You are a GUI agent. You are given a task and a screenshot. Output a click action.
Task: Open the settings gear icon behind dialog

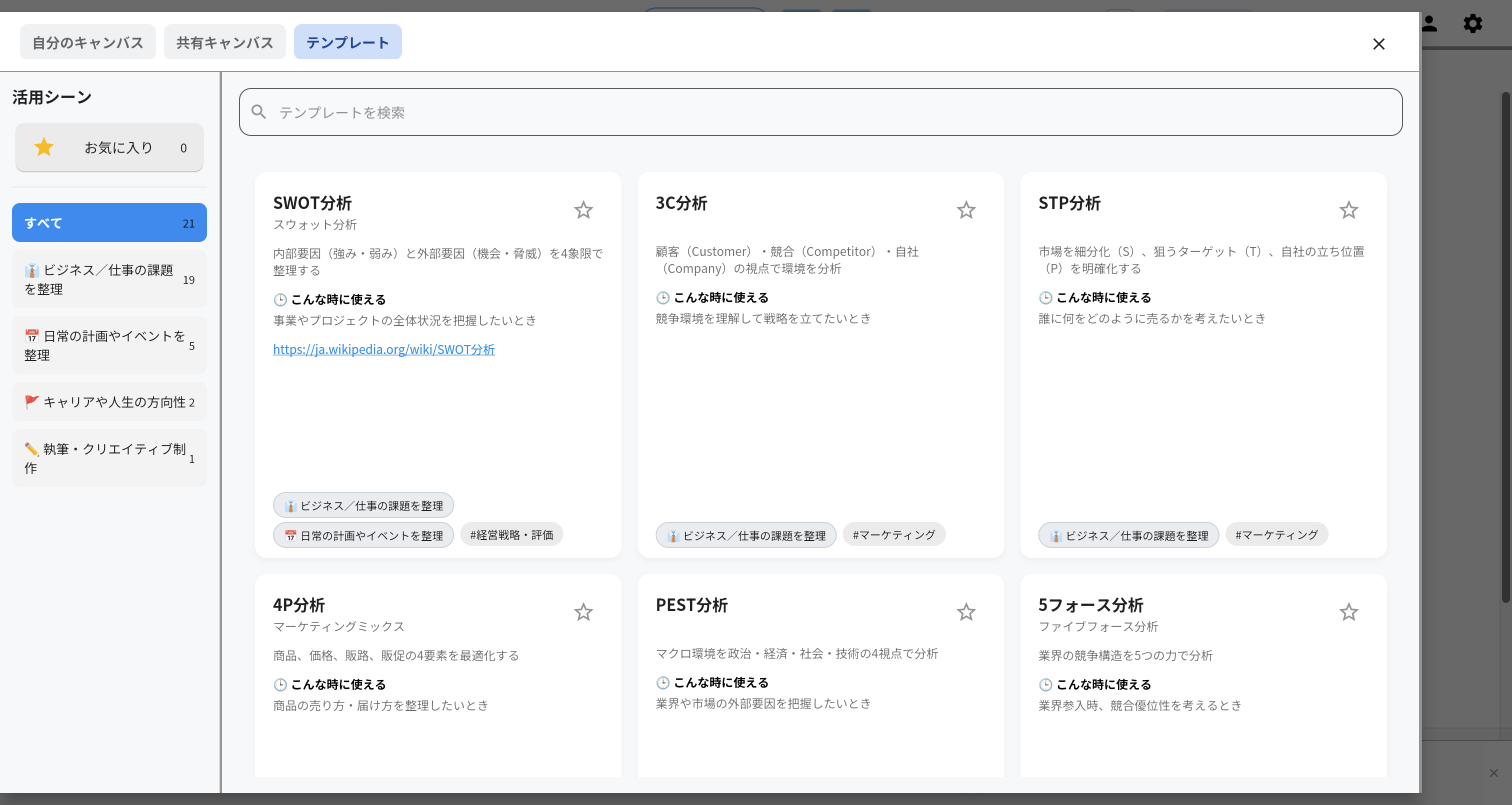point(1473,23)
